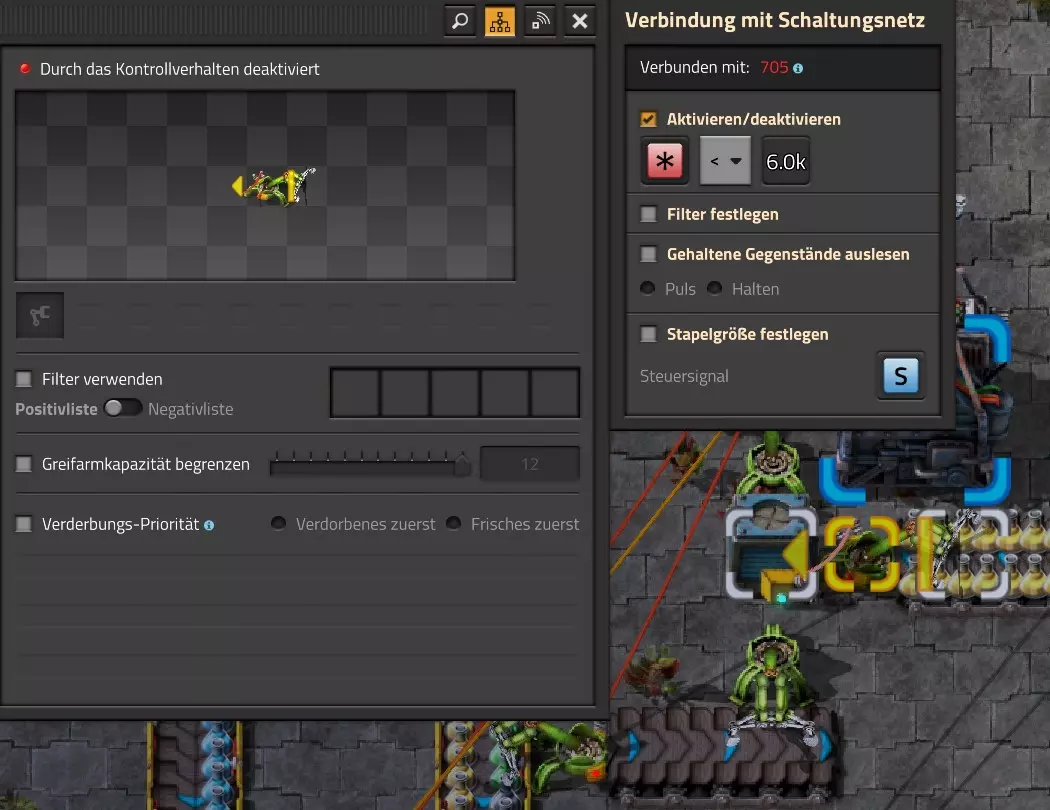This screenshot has width=1050, height=810.
Task: Click the Steuersignal label
Action: click(684, 376)
